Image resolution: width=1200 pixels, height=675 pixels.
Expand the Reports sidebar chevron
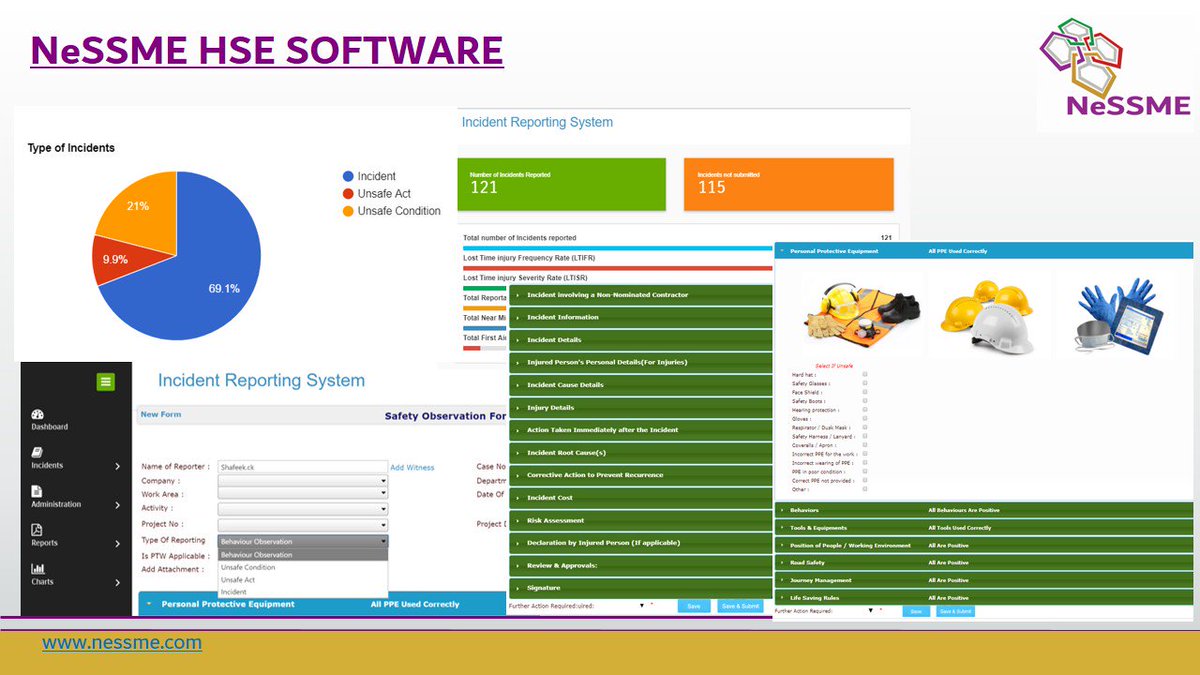117,543
